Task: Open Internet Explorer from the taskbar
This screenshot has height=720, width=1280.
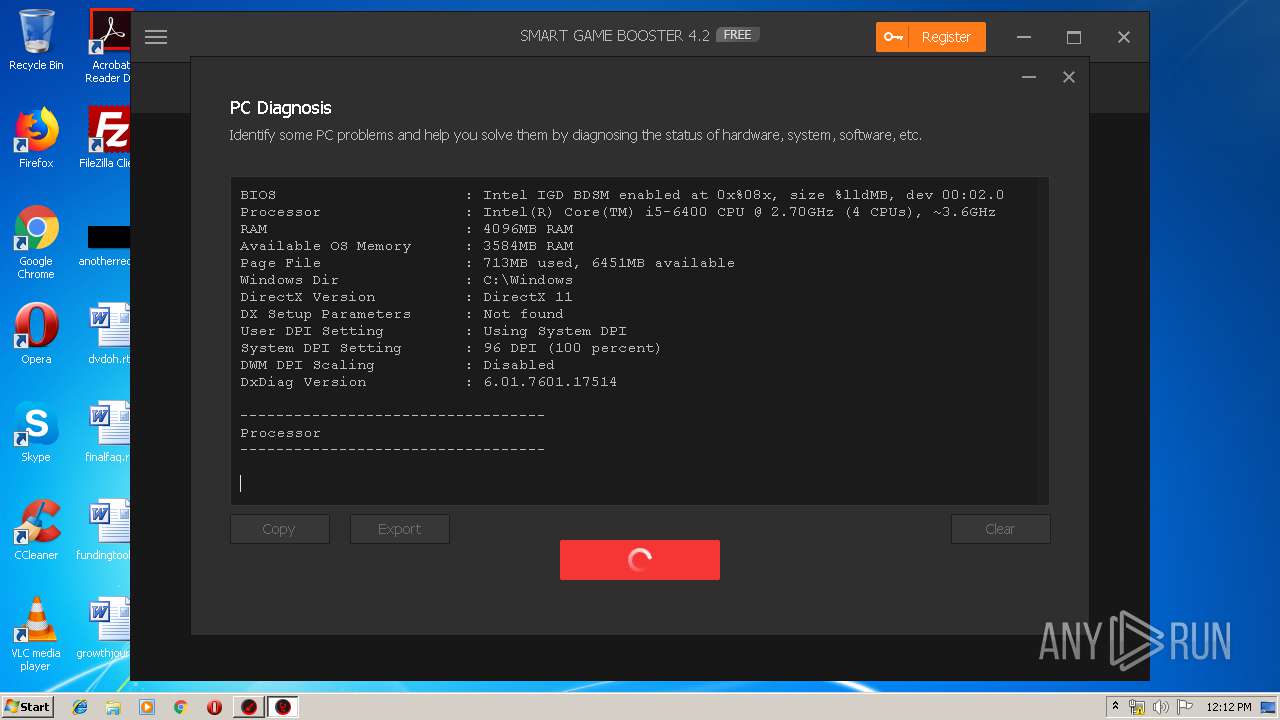Action: 80,707
